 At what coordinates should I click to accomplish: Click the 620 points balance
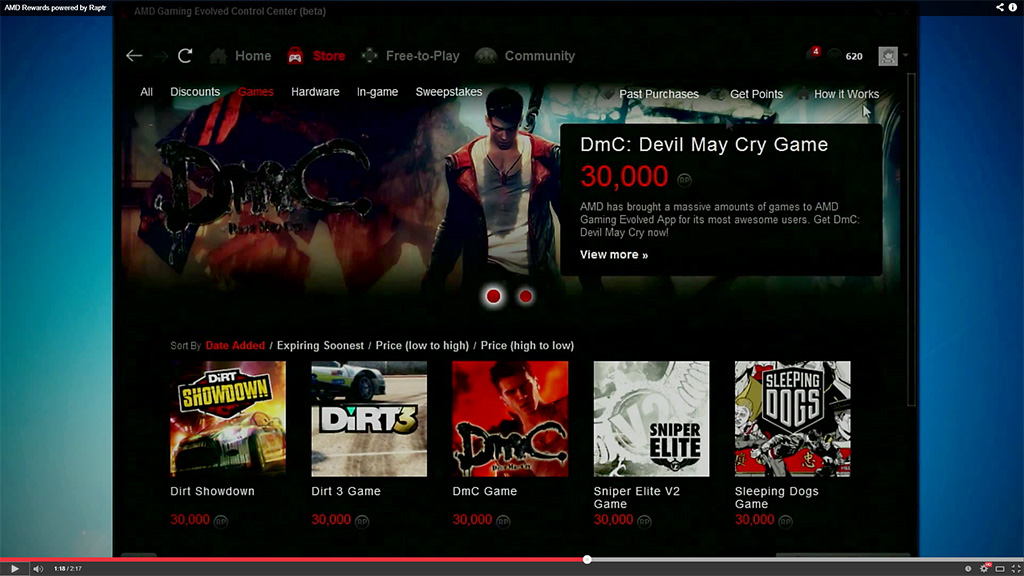(x=854, y=56)
